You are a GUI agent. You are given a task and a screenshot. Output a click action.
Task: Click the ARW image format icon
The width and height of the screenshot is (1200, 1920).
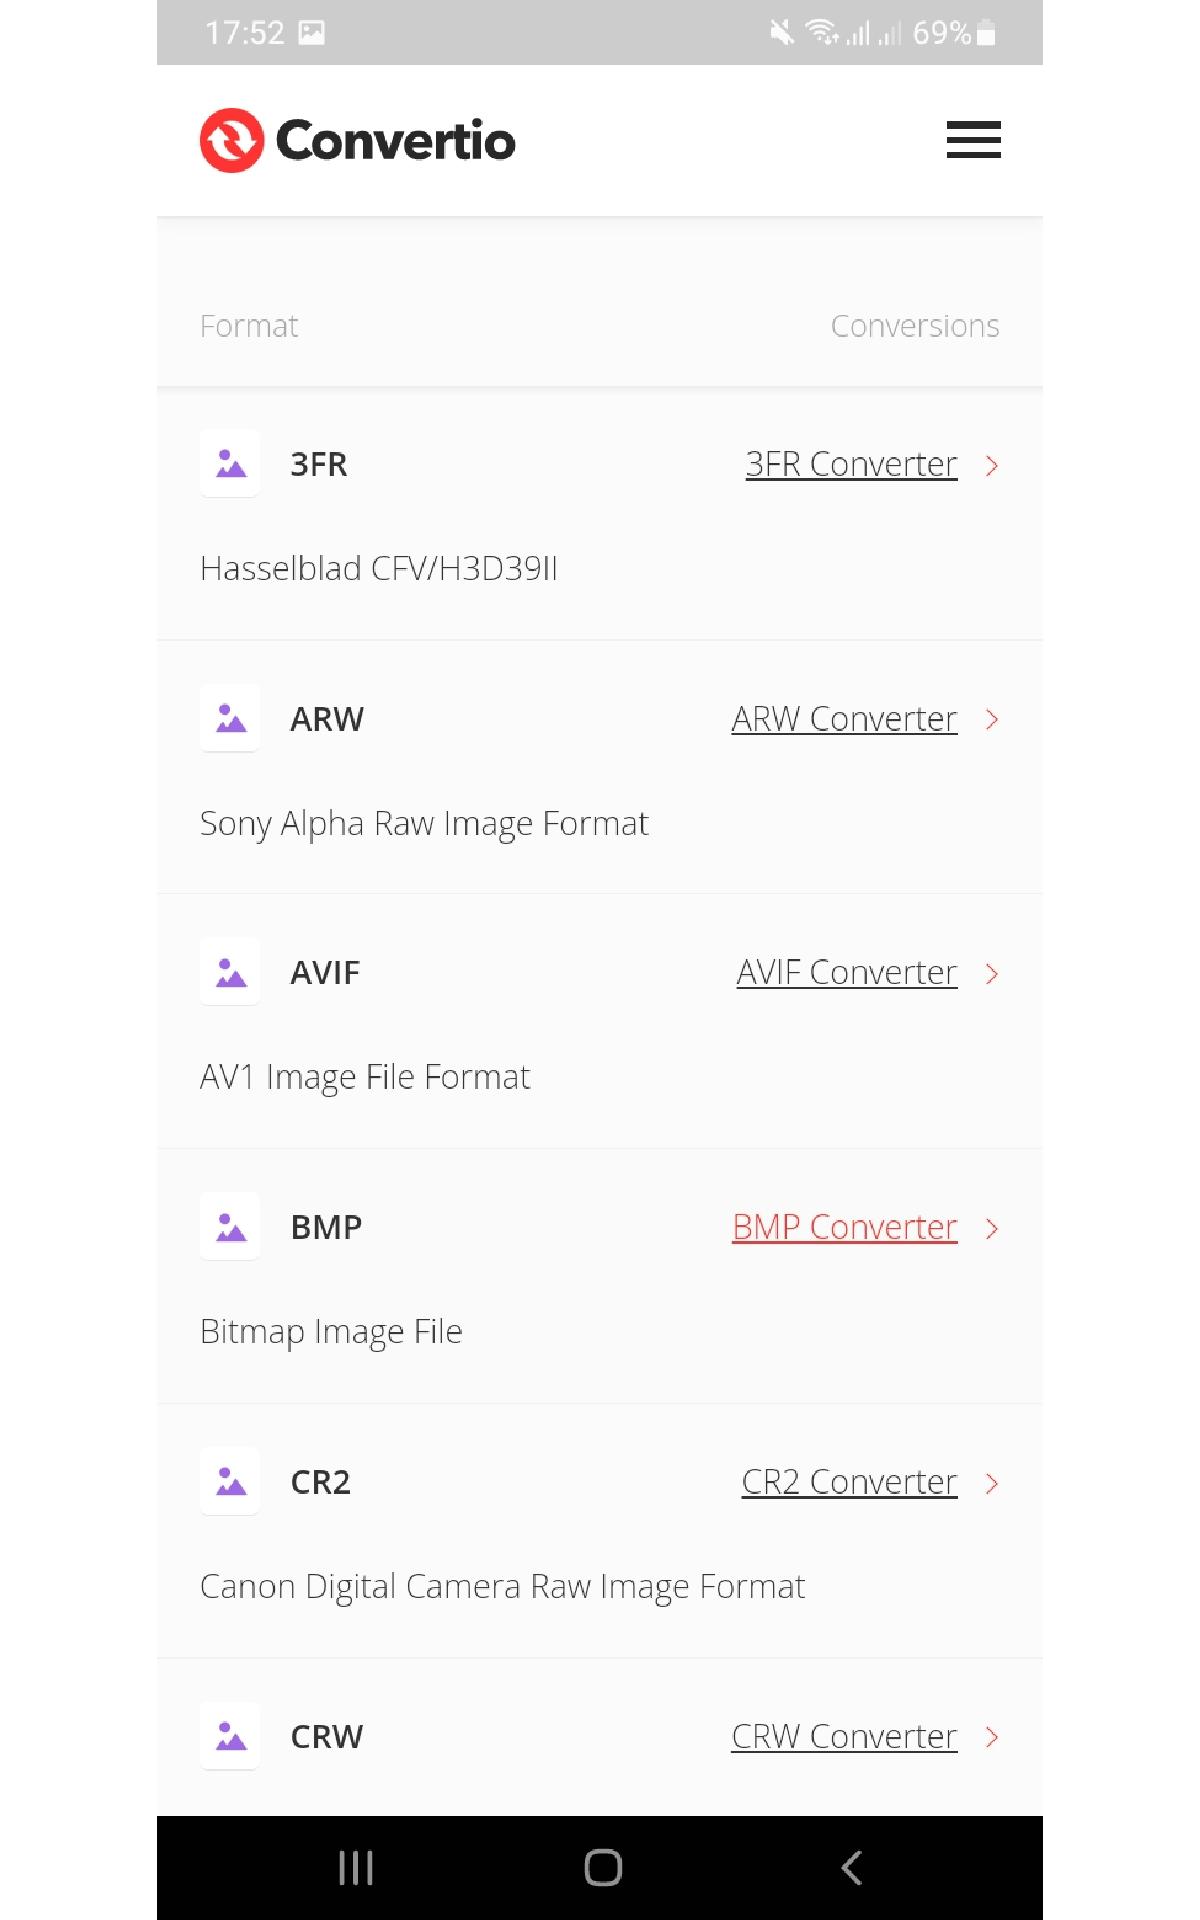(x=231, y=719)
